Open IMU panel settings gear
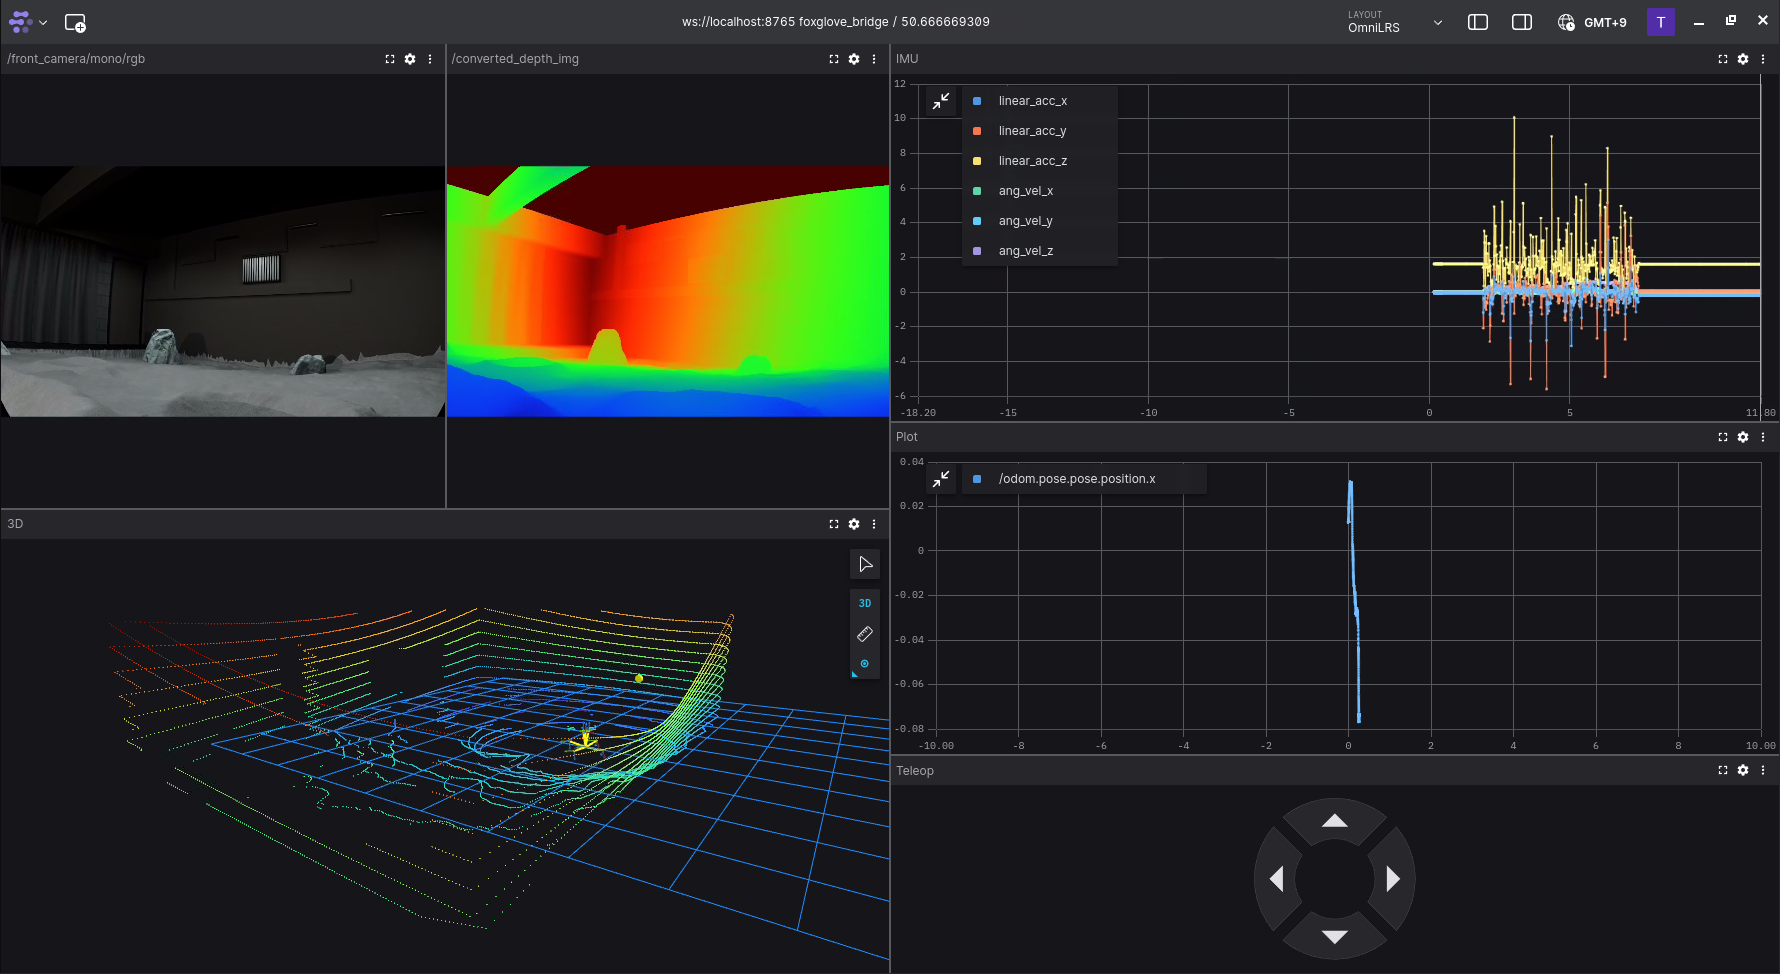Viewport: 1780px width, 974px height. click(x=1743, y=59)
